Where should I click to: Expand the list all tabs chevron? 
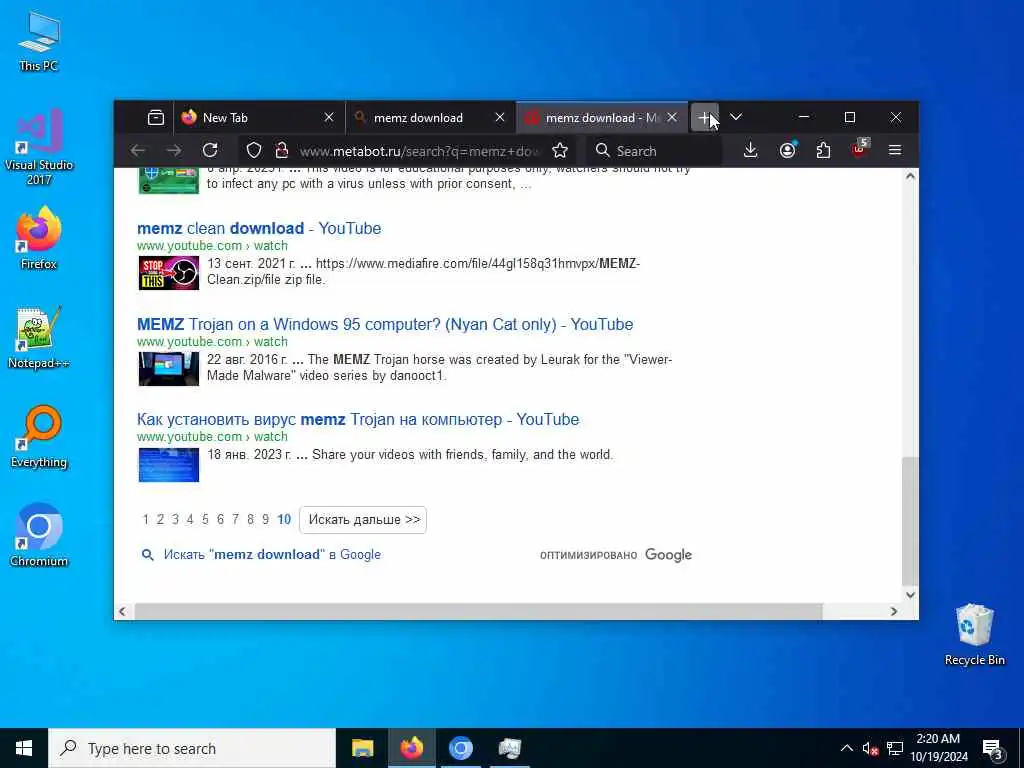(736, 117)
